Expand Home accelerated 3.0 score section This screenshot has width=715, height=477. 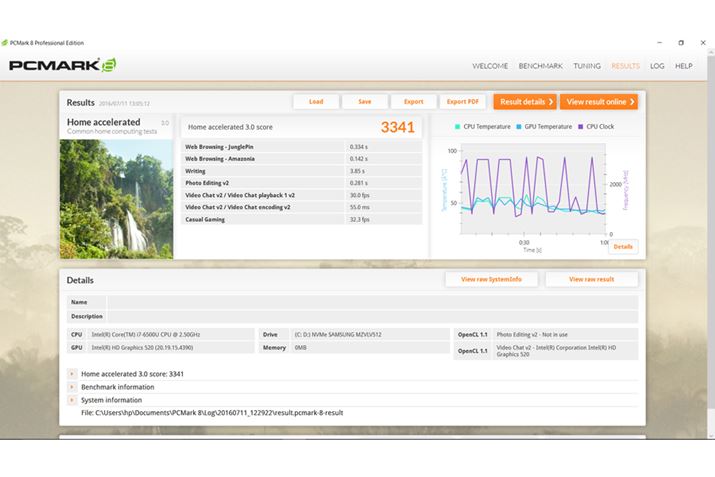tap(72, 374)
